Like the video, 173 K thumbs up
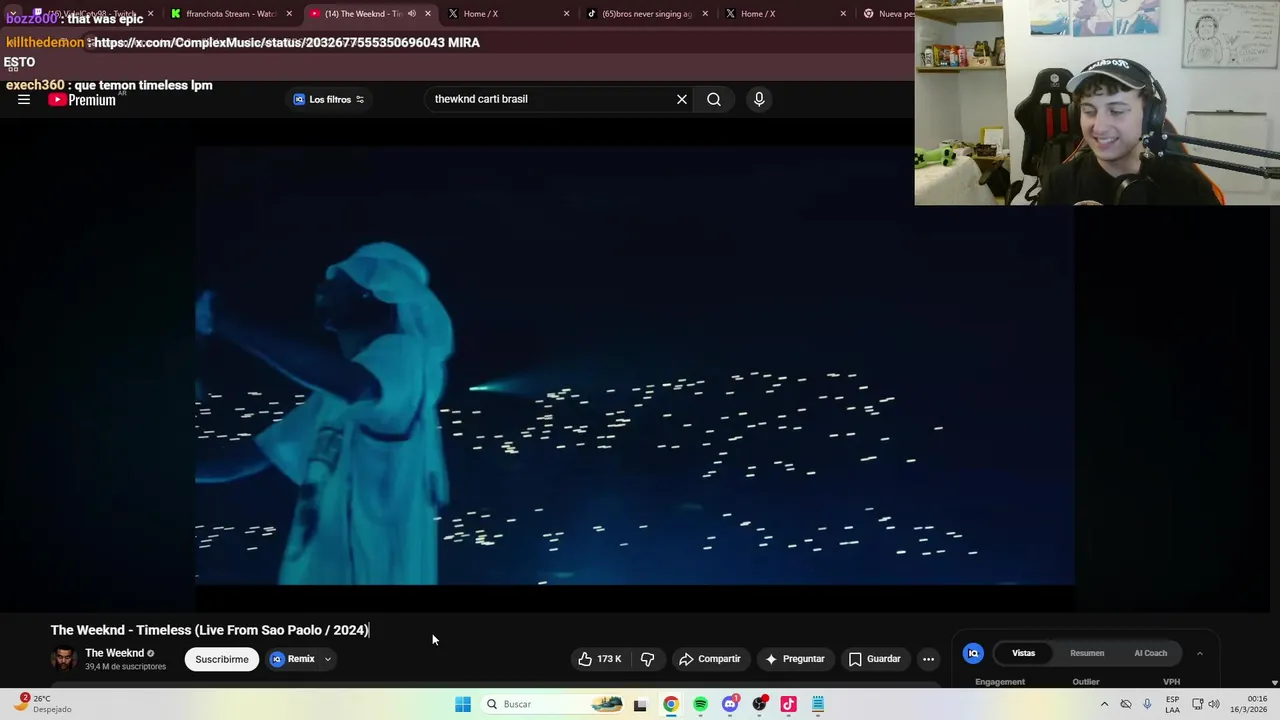 point(599,659)
